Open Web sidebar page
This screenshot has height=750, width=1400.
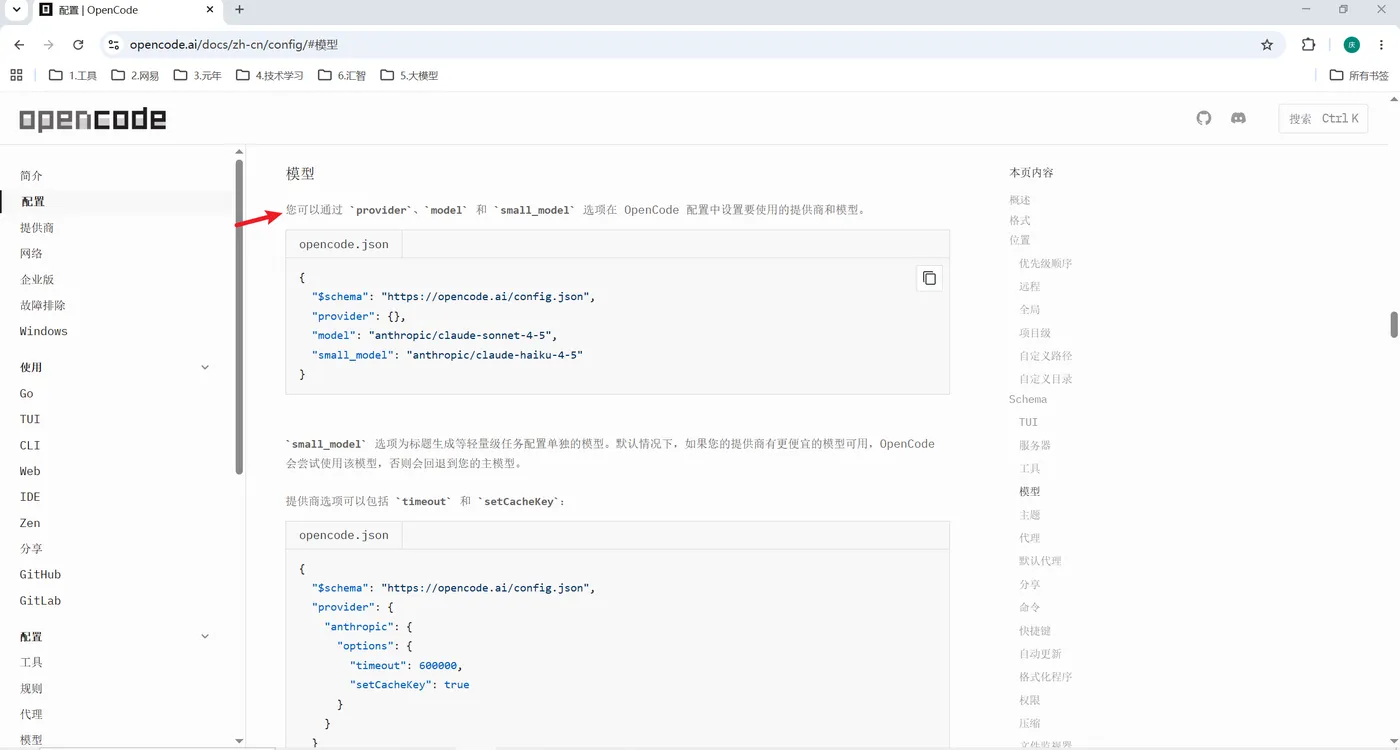tap(30, 471)
